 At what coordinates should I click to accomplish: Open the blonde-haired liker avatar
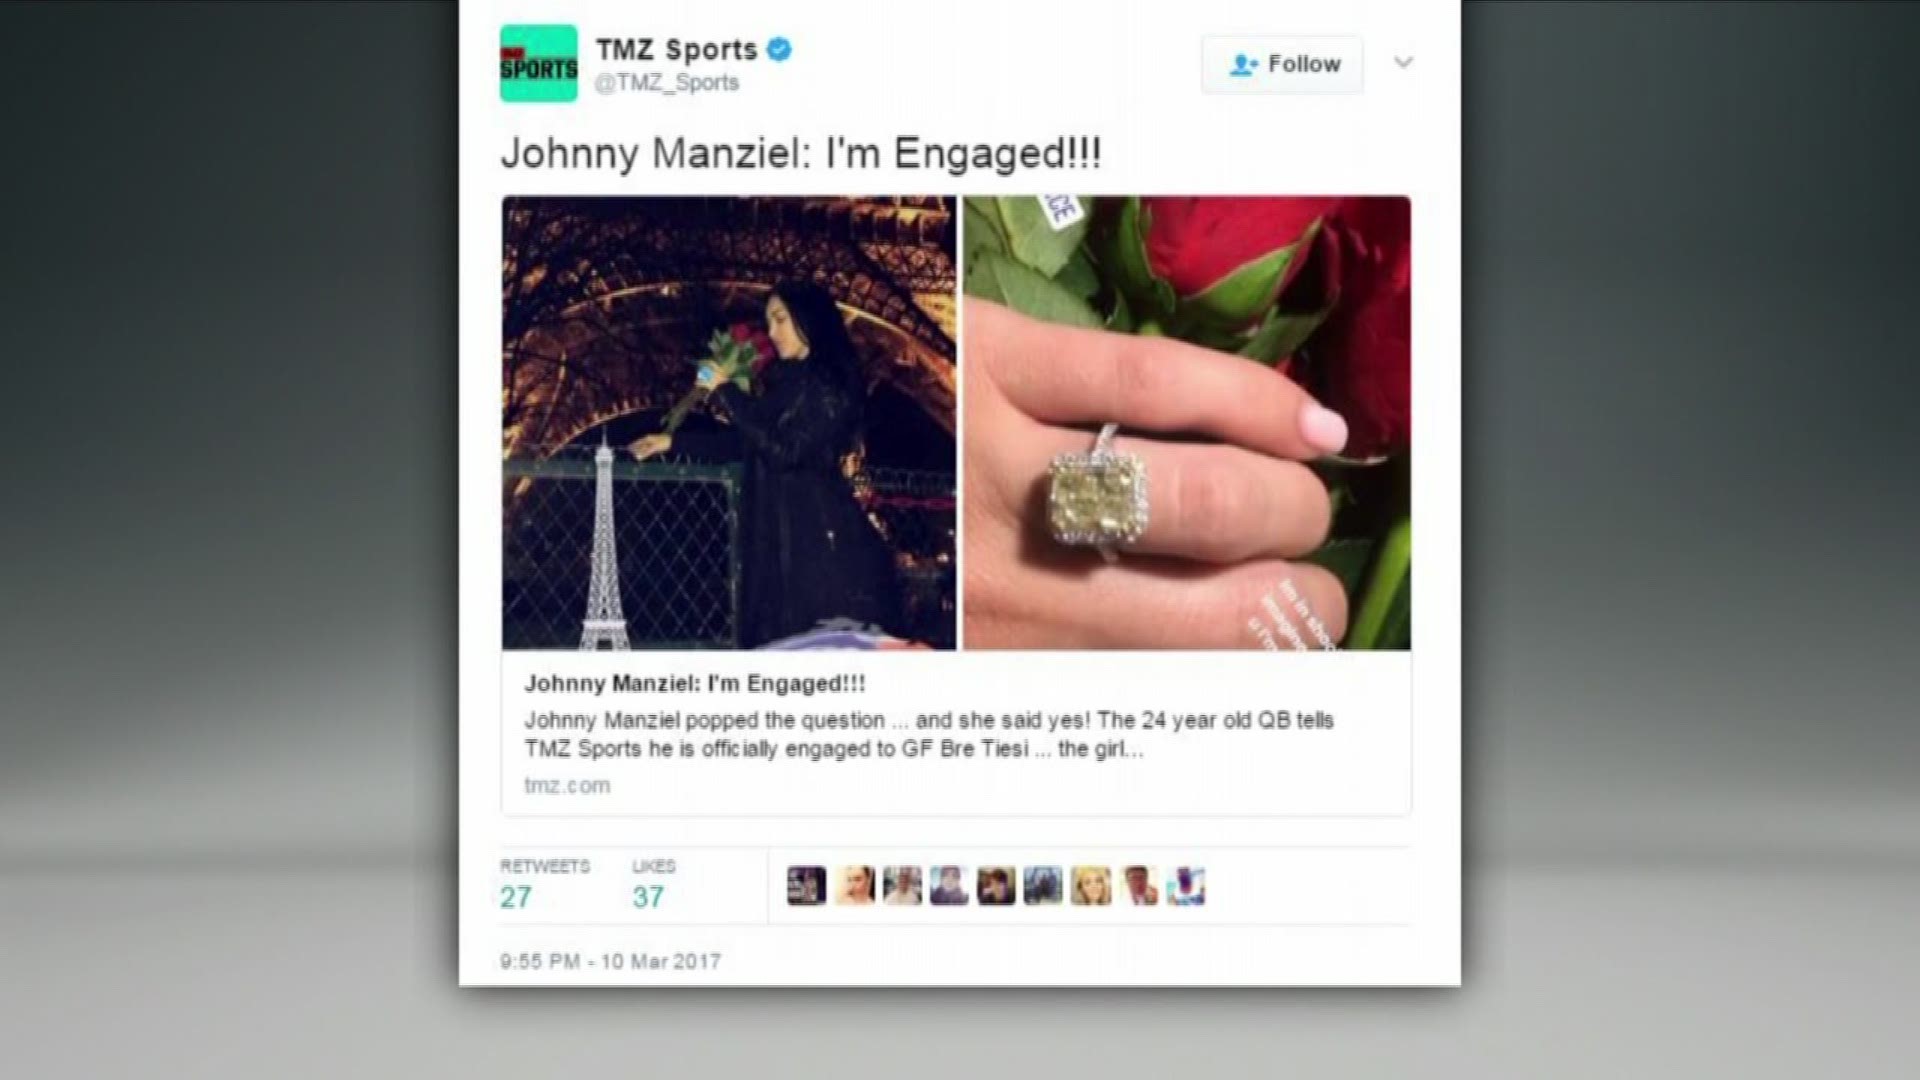pos(1090,886)
